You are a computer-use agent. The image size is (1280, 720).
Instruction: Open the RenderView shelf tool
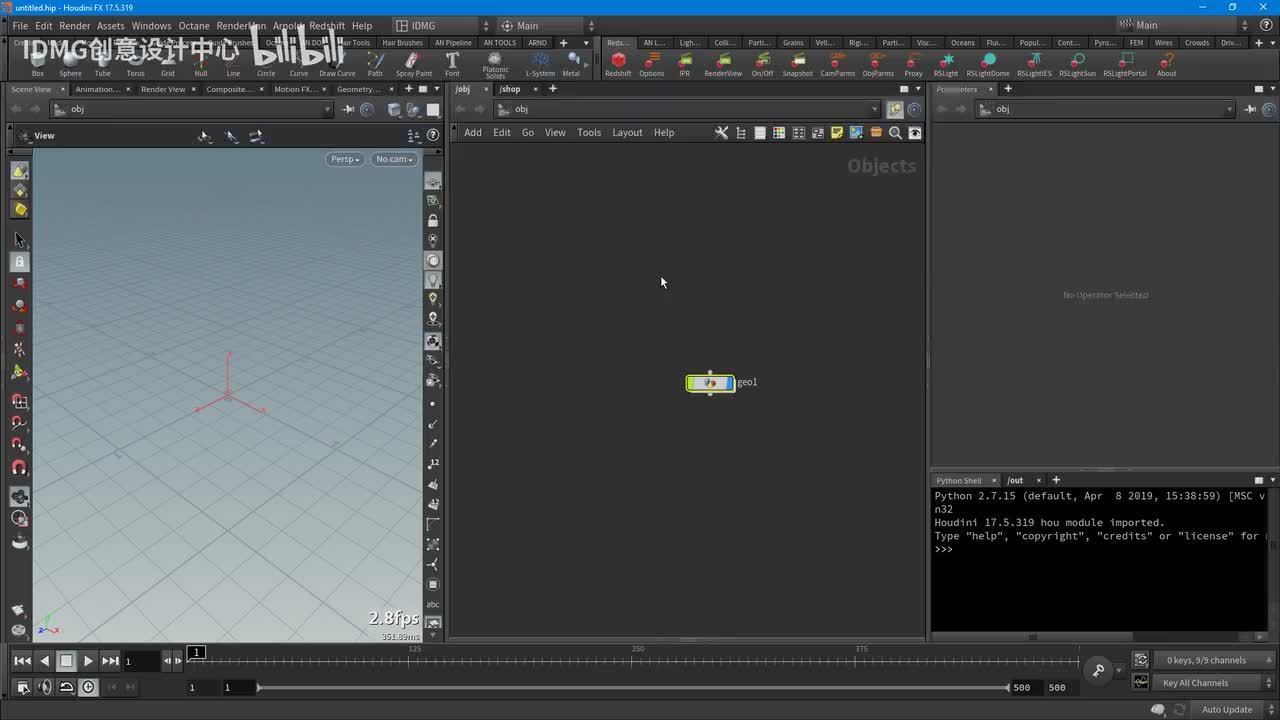tap(723, 61)
